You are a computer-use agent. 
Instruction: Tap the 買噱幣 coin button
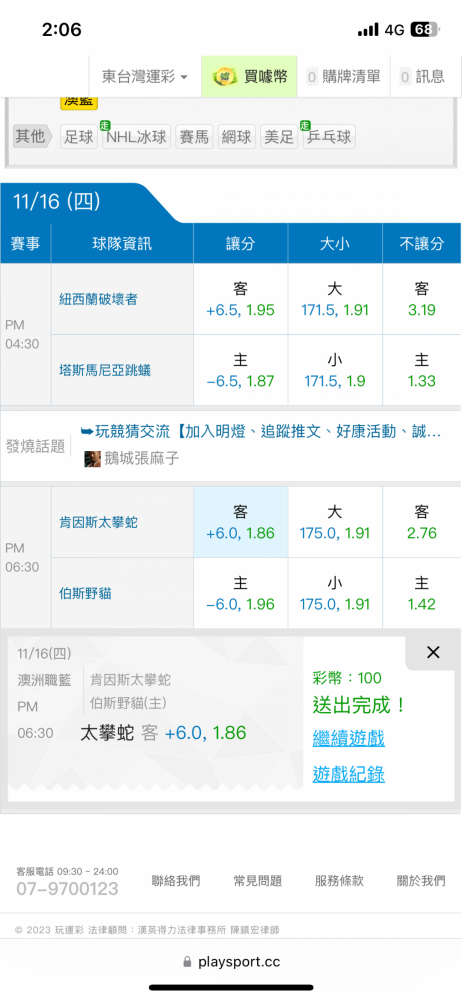click(x=250, y=77)
